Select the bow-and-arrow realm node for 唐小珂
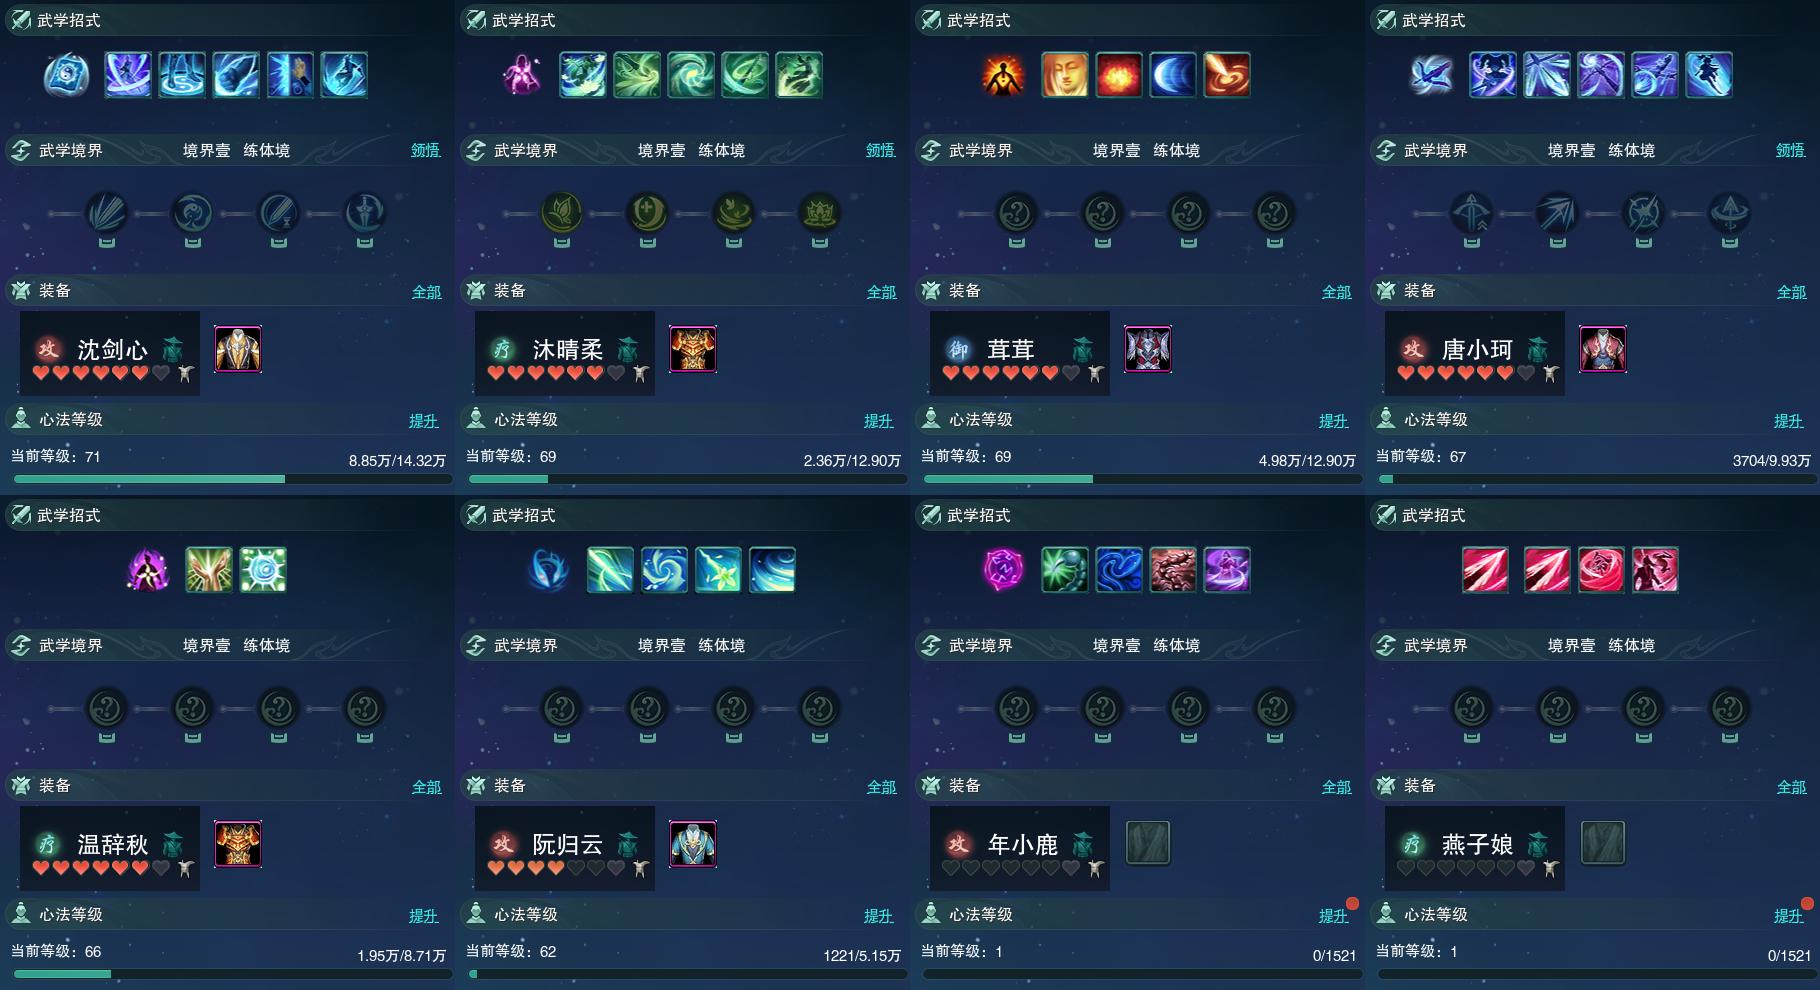This screenshot has width=1820, height=990. tap(1472, 213)
